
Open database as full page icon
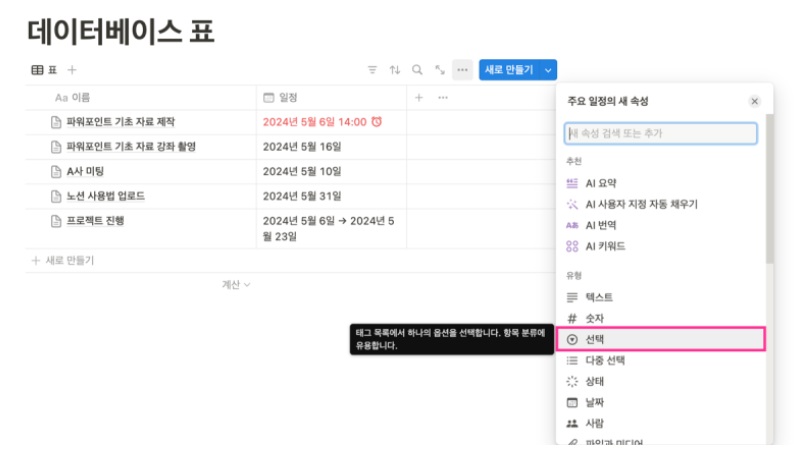440,70
